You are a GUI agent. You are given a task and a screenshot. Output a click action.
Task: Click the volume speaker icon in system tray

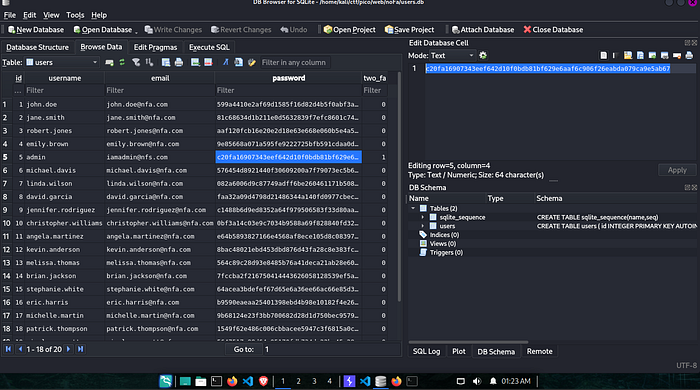477,381
